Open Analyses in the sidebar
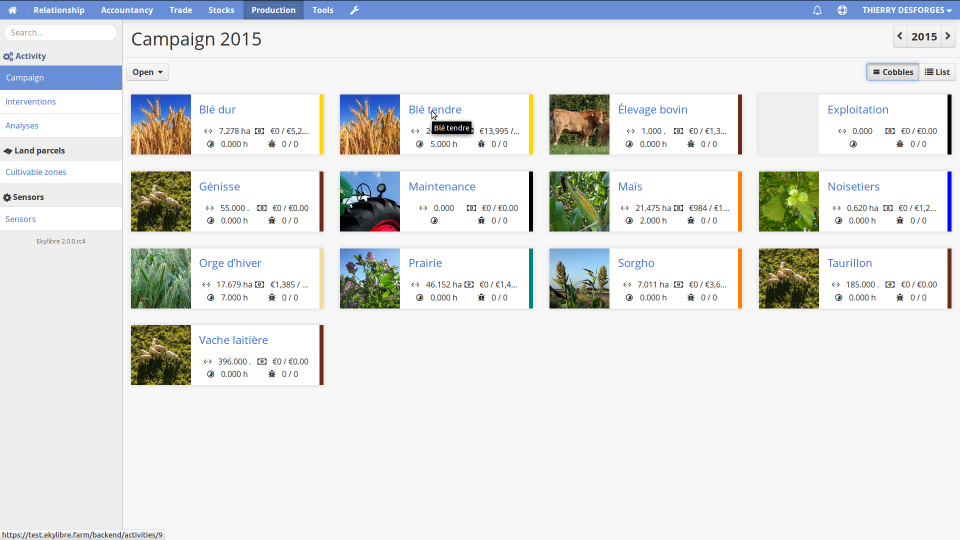960x540 pixels. 61,126
